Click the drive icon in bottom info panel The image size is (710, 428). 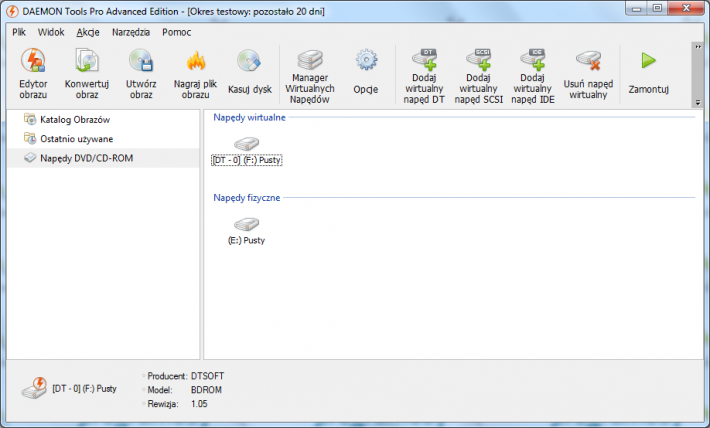coord(34,389)
